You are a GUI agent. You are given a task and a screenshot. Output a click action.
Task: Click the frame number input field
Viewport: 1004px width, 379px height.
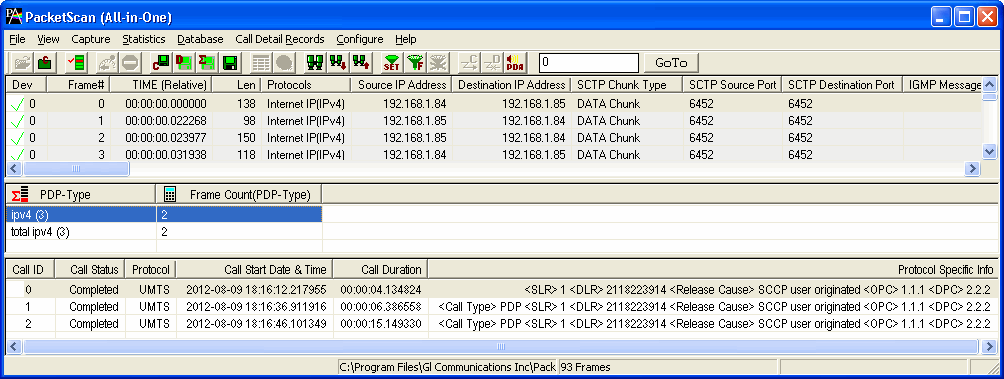click(589, 63)
